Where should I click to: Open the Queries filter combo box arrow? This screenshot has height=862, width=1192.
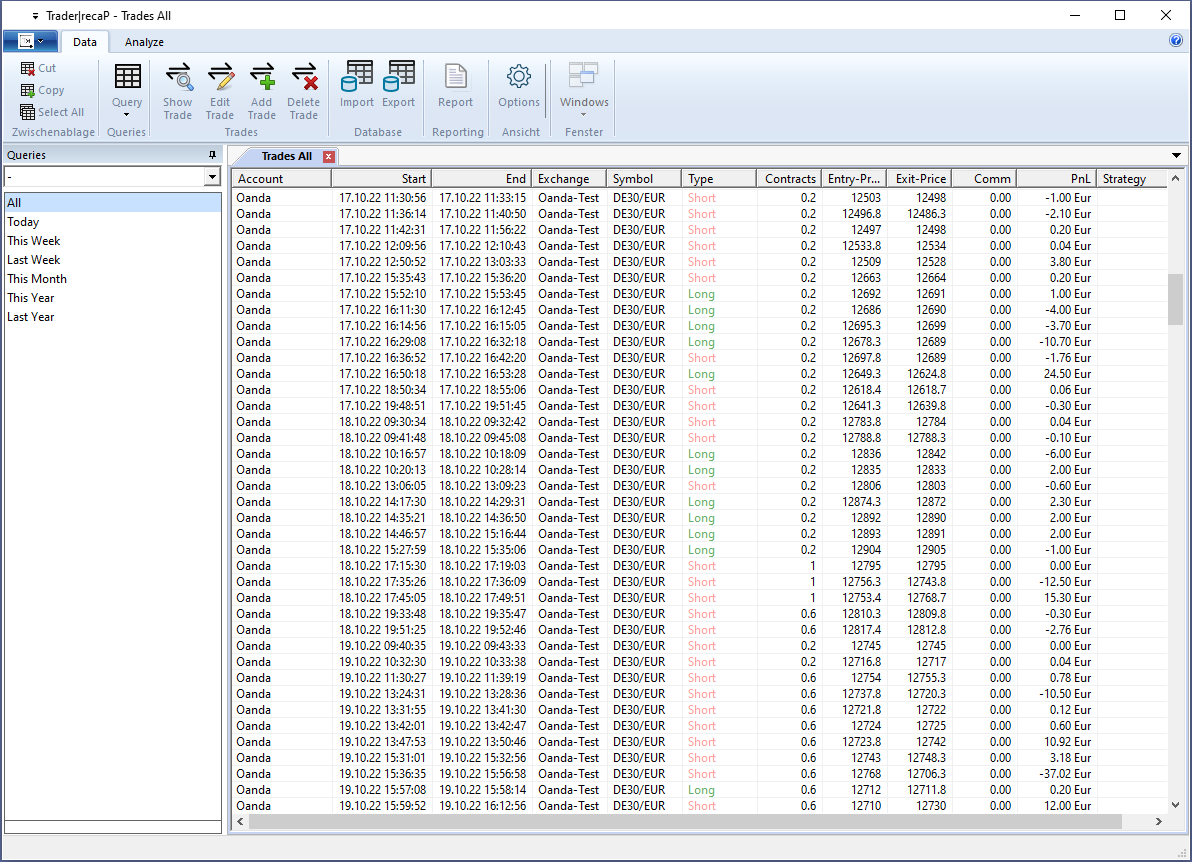pyautogui.click(x=212, y=177)
